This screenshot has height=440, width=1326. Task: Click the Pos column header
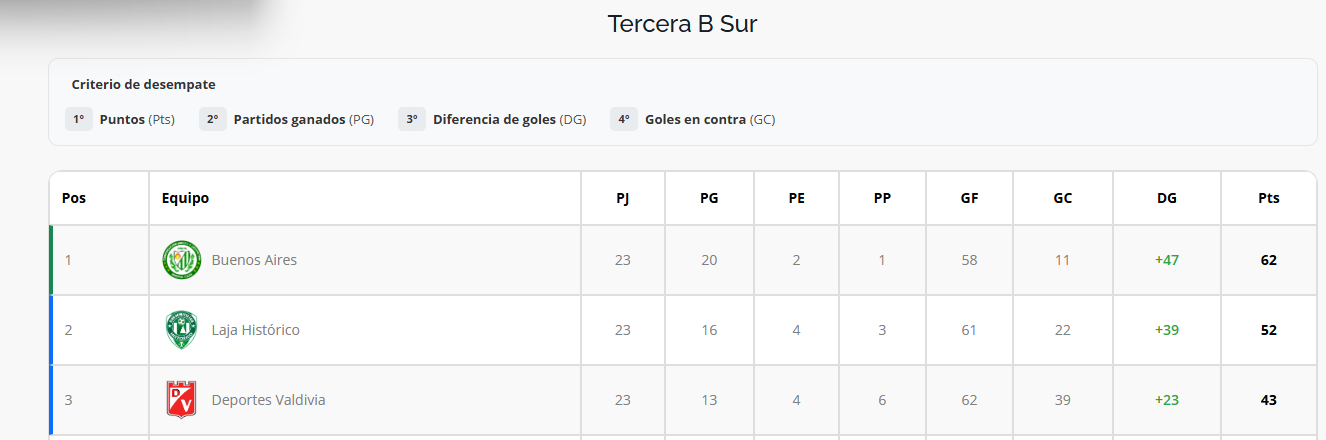99,198
